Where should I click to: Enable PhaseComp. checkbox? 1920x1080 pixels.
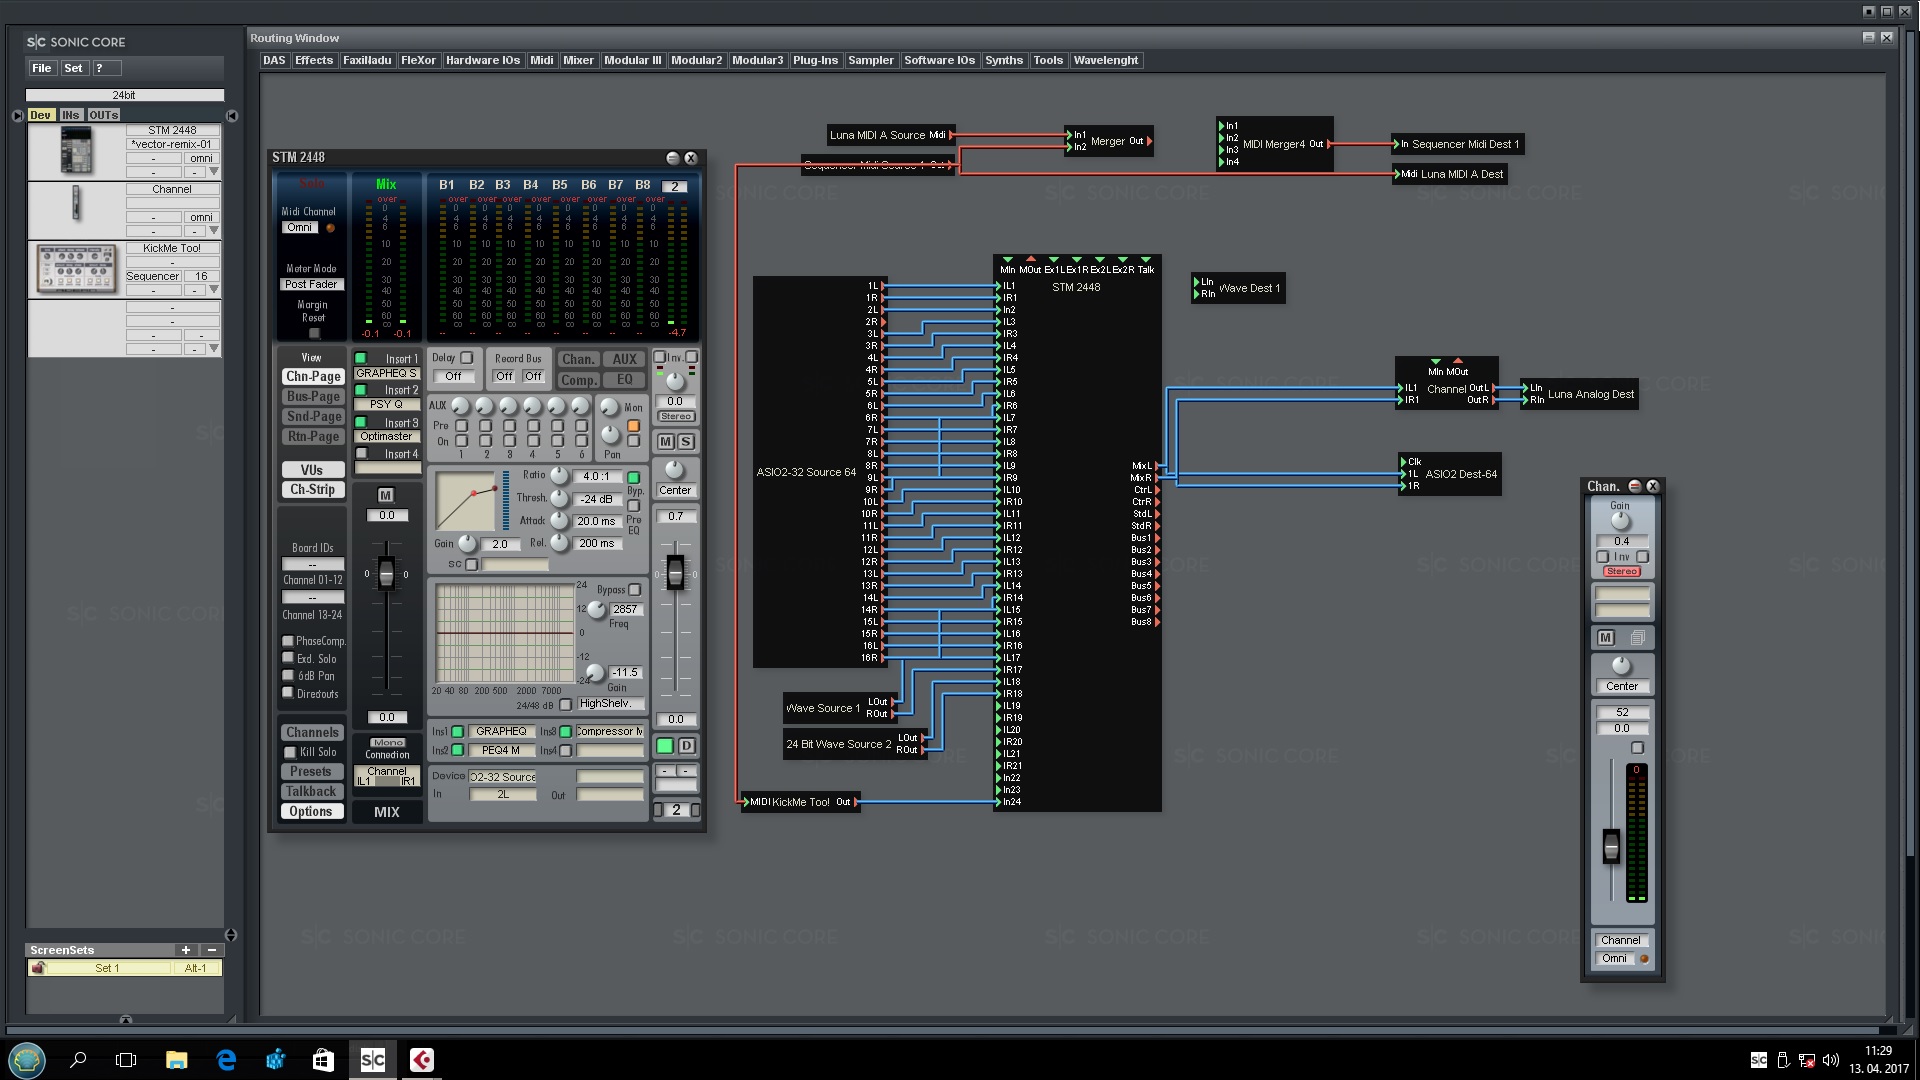coord(288,641)
